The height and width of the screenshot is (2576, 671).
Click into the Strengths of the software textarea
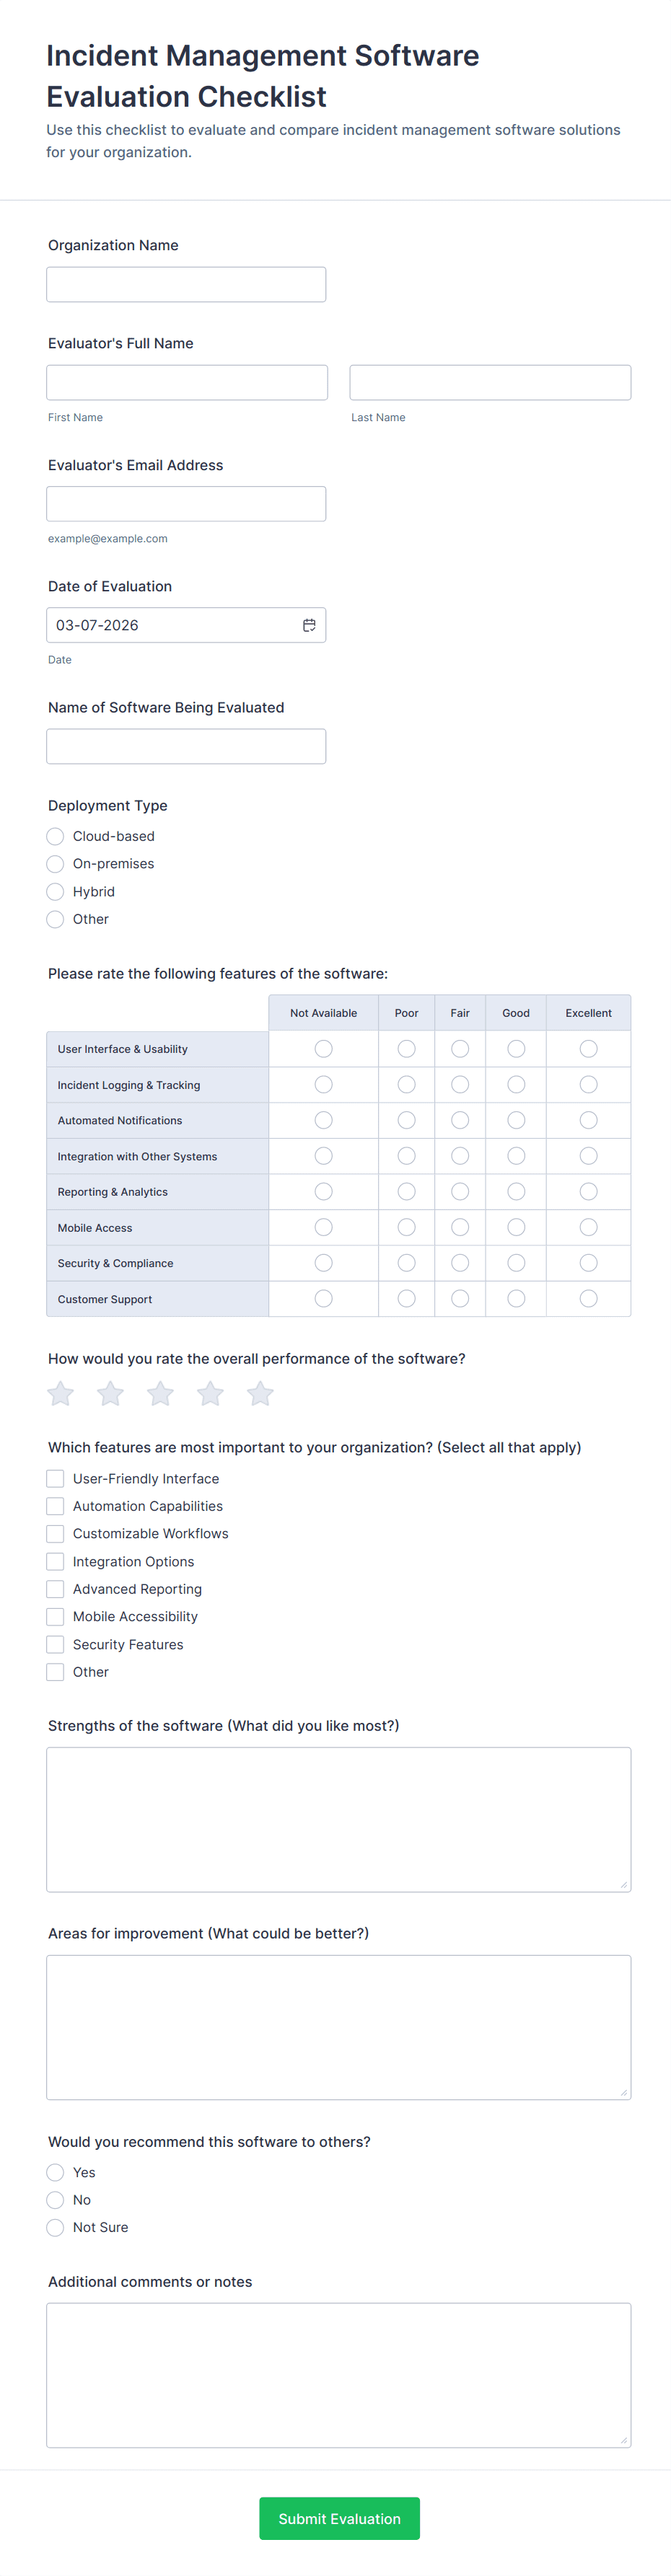pos(338,1819)
